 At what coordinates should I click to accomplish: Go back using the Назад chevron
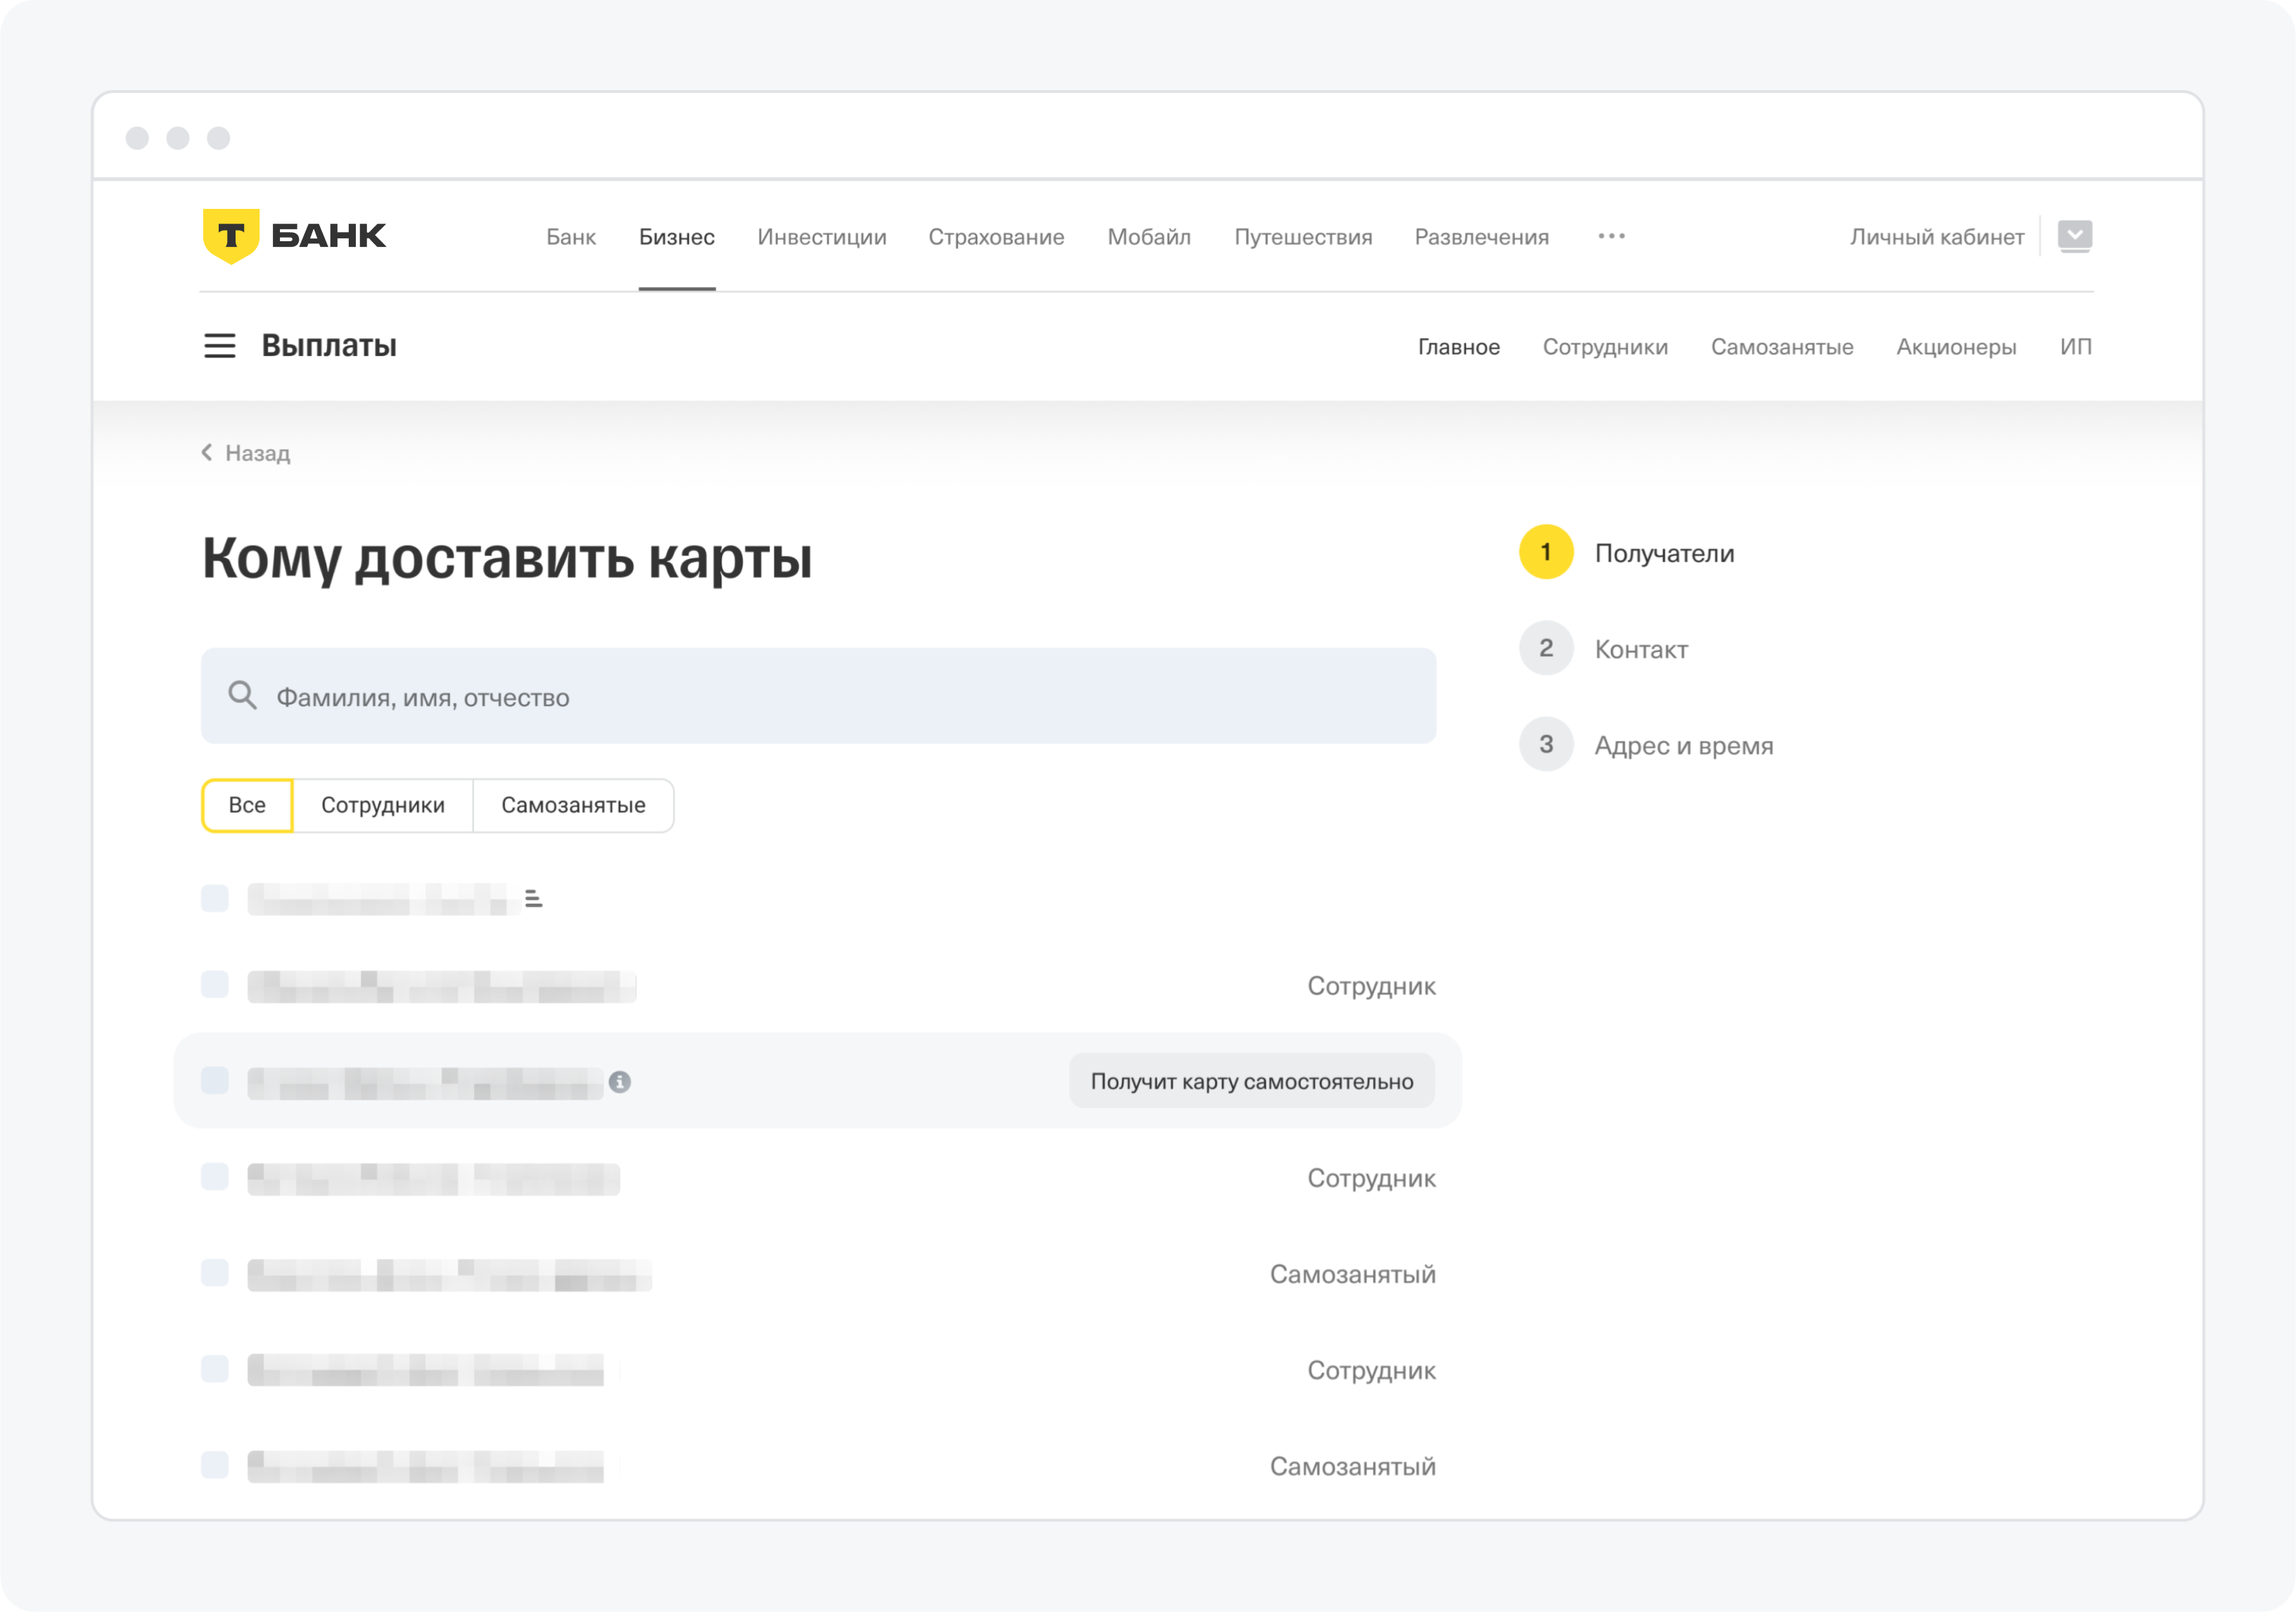coord(207,453)
